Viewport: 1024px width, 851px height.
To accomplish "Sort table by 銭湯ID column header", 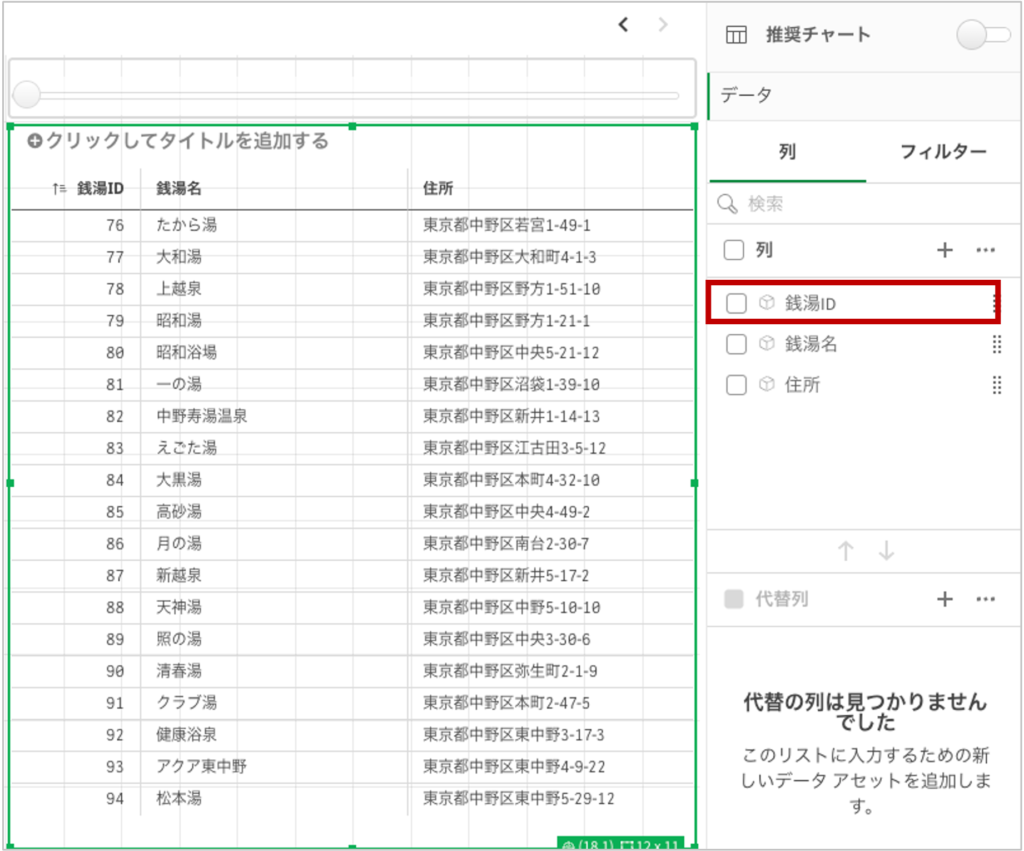I will click(100, 188).
